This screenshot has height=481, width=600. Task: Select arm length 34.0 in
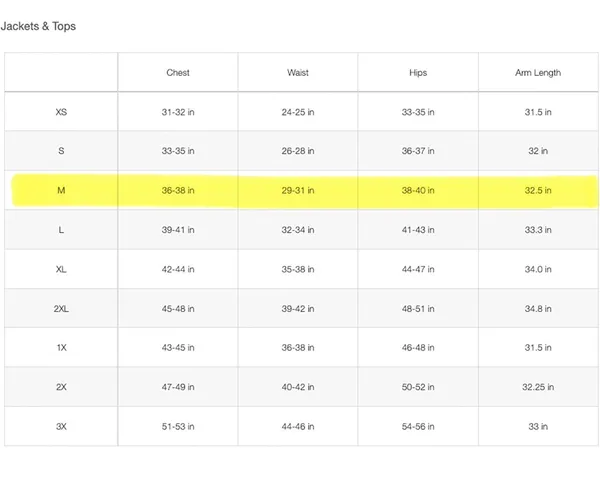(538, 269)
